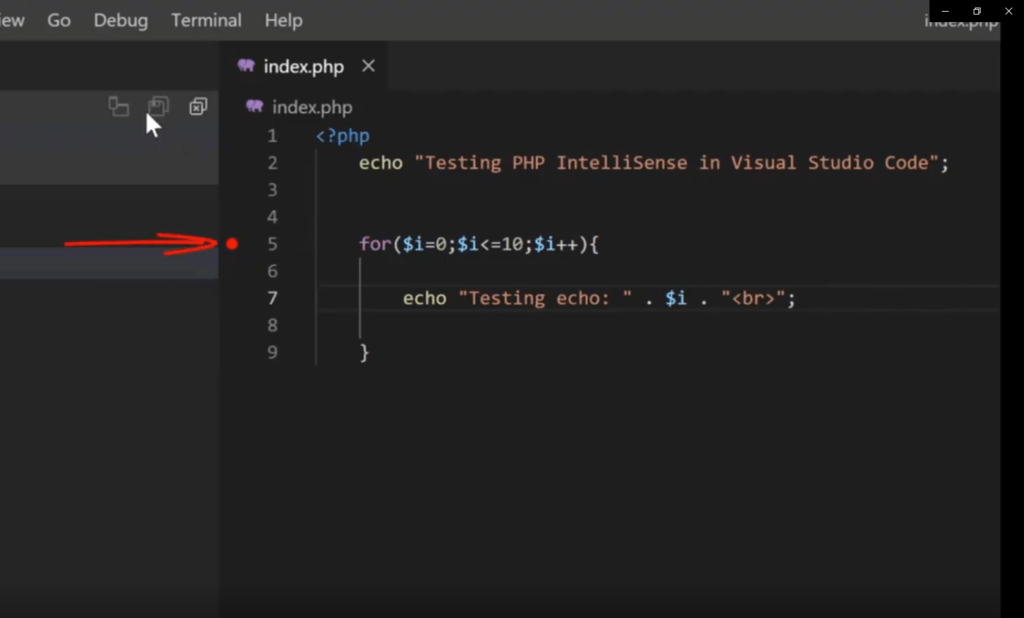Open the Debug menu
Image resolution: width=1024 pixels, height=618 pixels.
(x=120, y=19)
